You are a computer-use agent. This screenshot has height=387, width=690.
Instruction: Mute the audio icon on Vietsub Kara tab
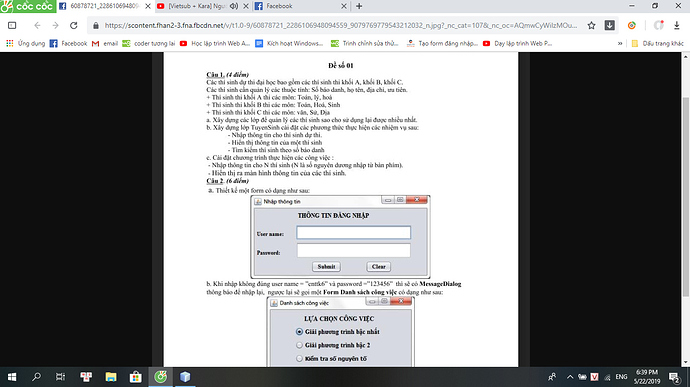[234, 6]
